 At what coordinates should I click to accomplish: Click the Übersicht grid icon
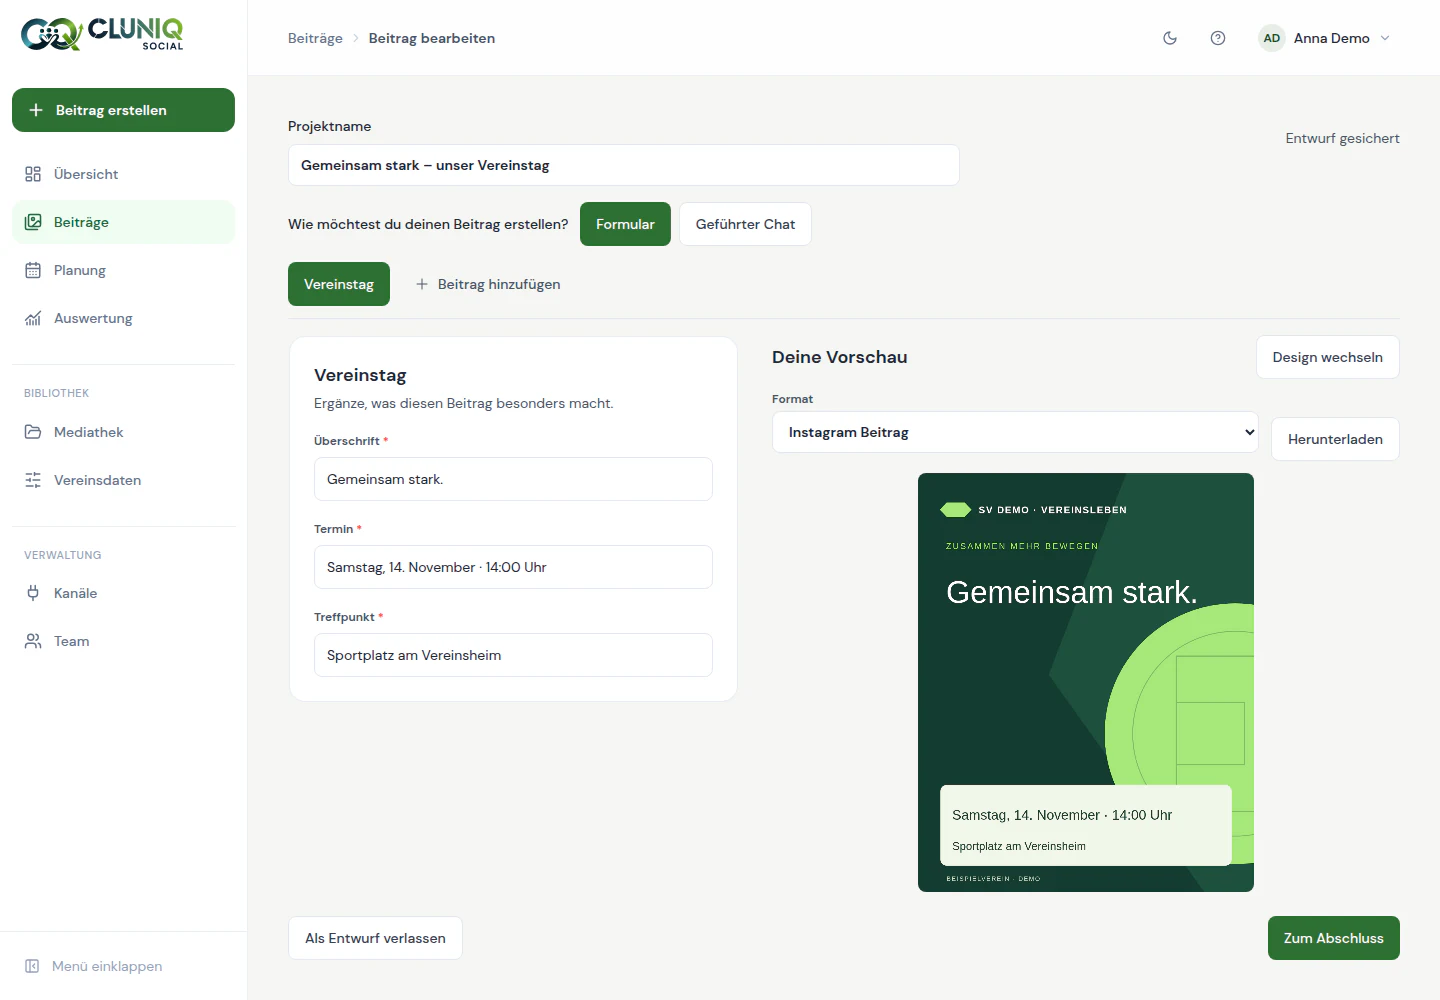(33, 174)
